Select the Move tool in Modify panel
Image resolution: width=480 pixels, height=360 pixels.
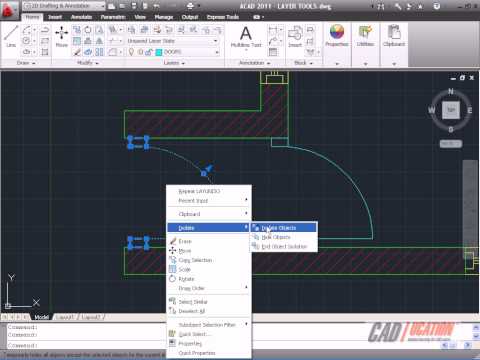62,37
